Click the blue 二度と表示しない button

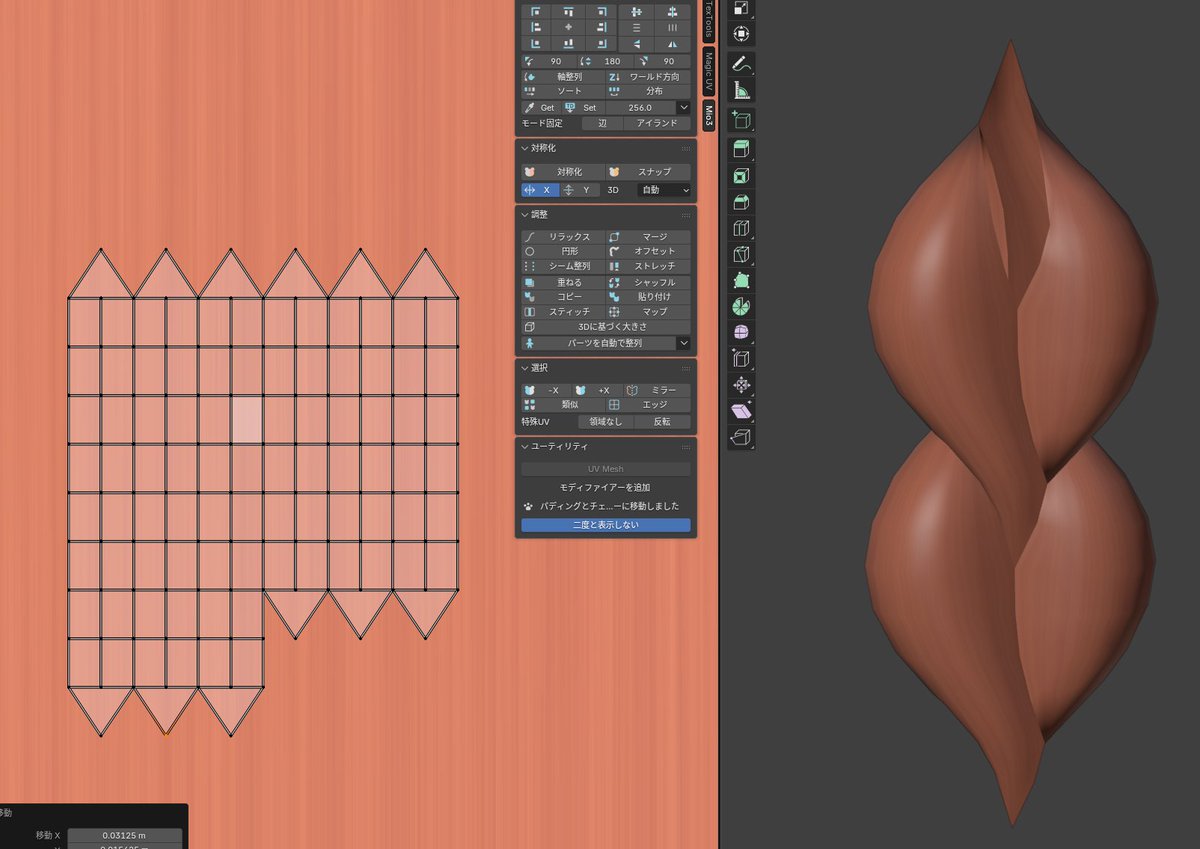pyautogui.click(x=606, y=525)
